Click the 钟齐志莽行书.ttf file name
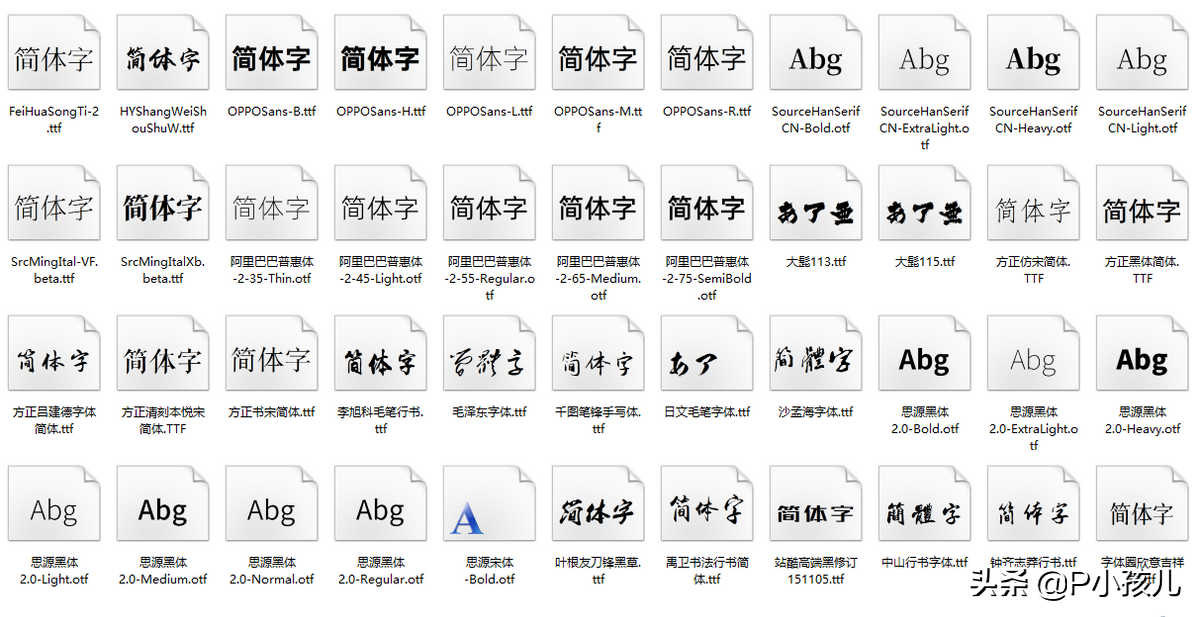 coord(1034,563)
